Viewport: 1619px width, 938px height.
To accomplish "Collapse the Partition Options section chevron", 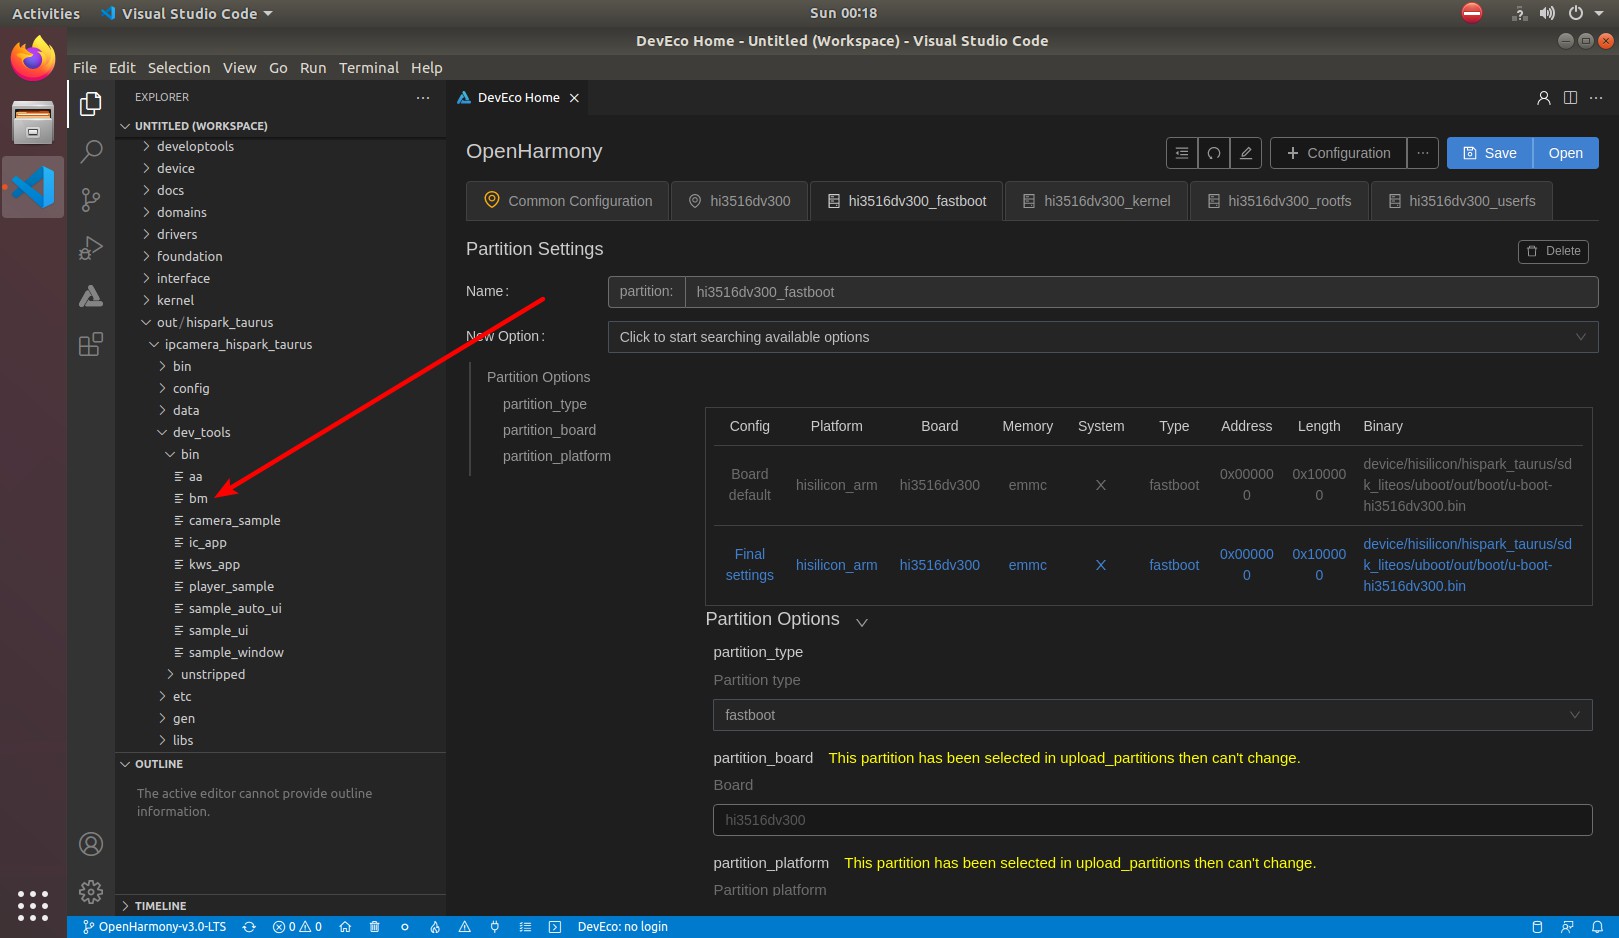I will click(x=862, y=622).
